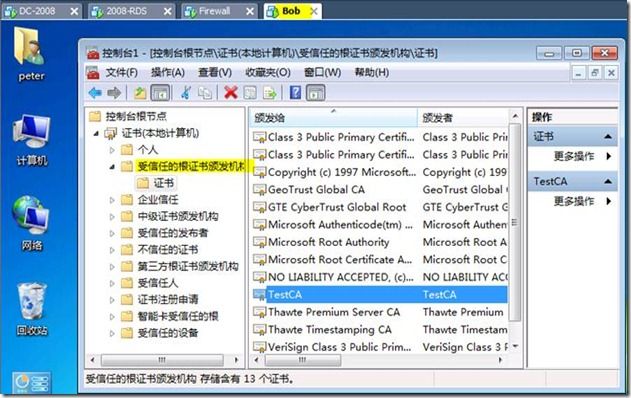Open 更多操作 under the TestCA section
Screen dimensions: 631x398
tap(574, 201)
